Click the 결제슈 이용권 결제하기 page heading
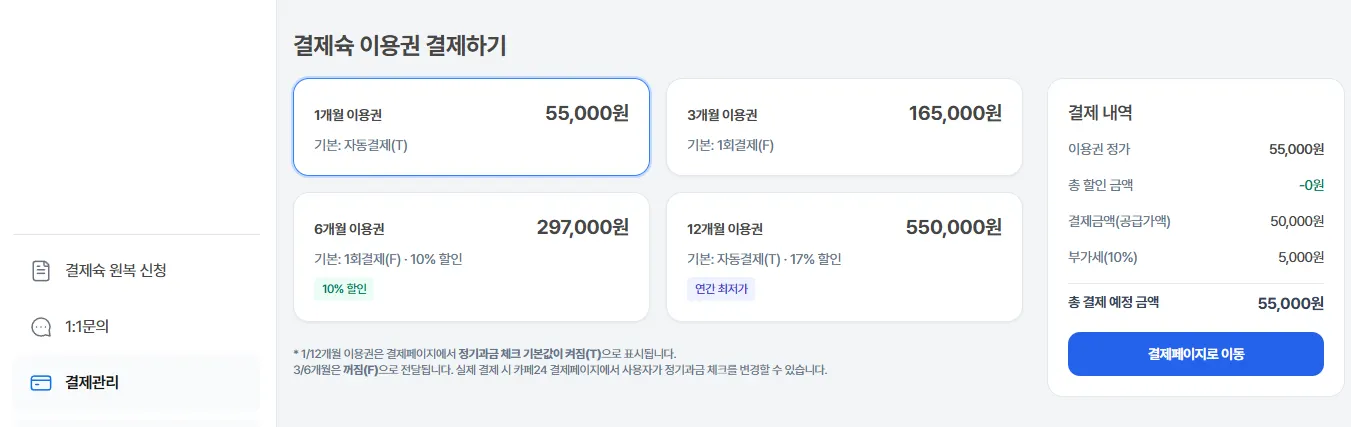The height and width of the screenshot is (427, 1351). click(400, 45)
